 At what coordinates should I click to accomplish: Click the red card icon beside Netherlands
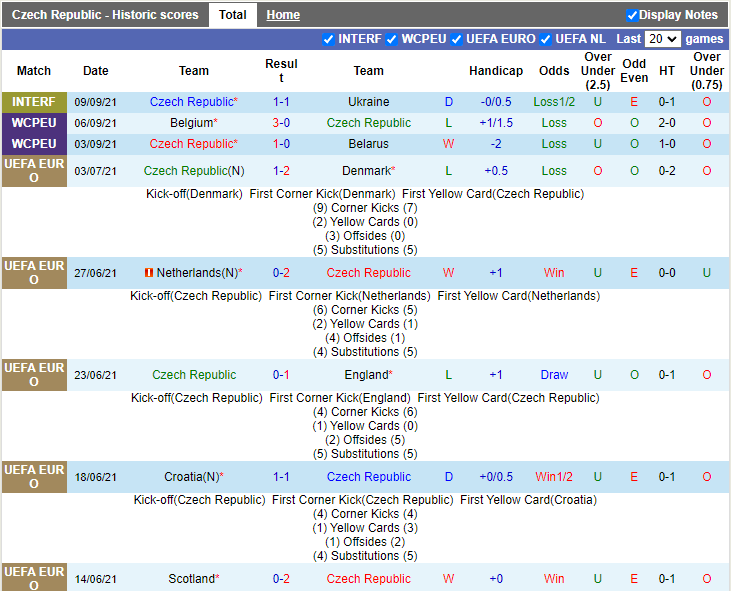[149, 273]
